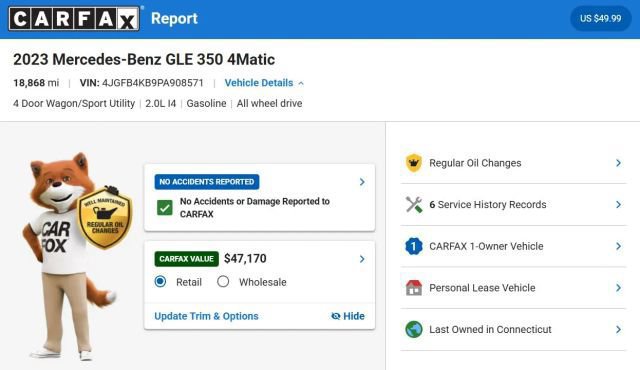Click the blue 1-Owner badge icon
This screenshot has height=370, width=640.
[x=413, y=246]
